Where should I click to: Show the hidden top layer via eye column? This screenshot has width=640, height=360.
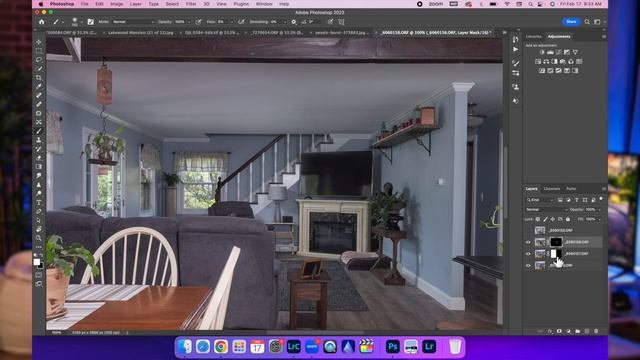tap(528, 231)
